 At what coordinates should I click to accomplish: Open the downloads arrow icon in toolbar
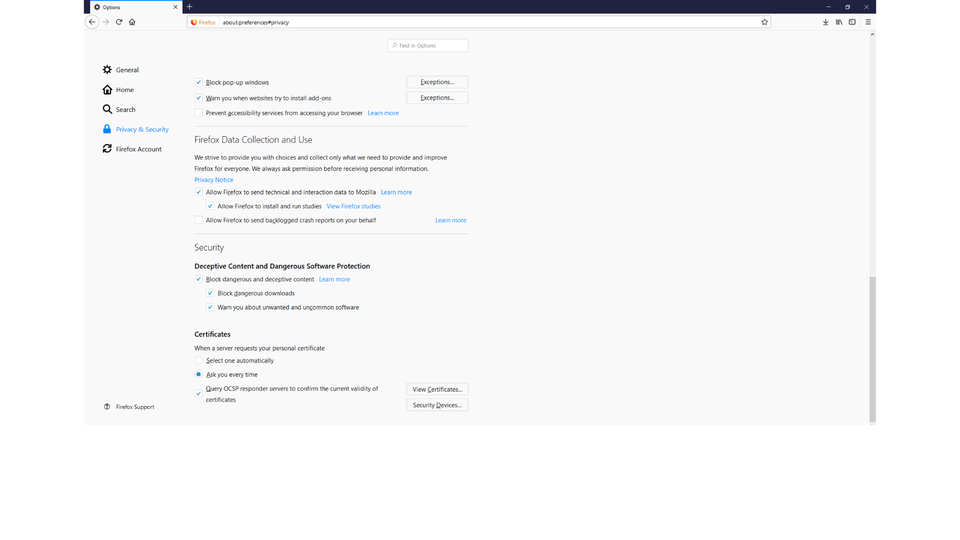pos(825,22)
